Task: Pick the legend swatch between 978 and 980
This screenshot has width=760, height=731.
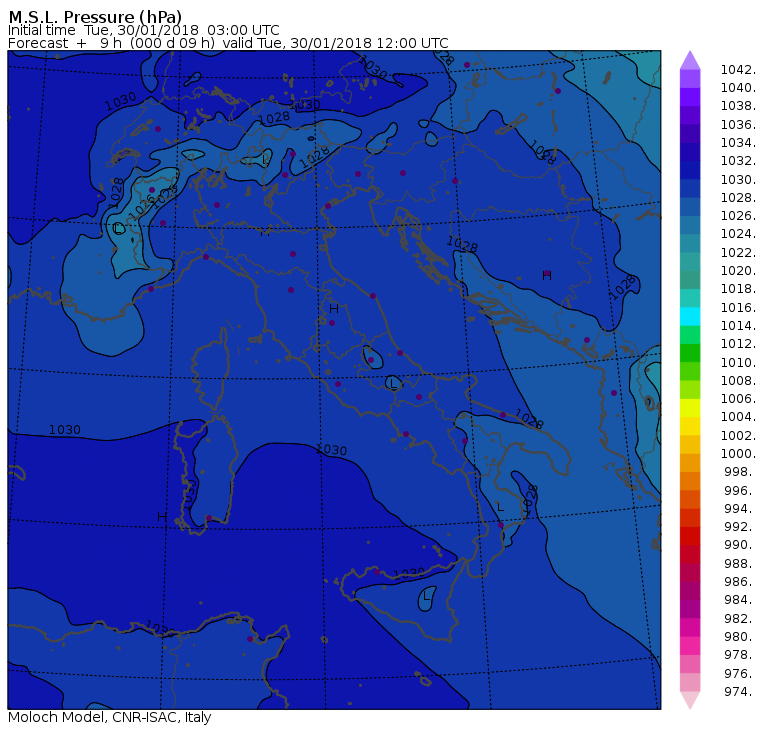Action: [690, 646]
